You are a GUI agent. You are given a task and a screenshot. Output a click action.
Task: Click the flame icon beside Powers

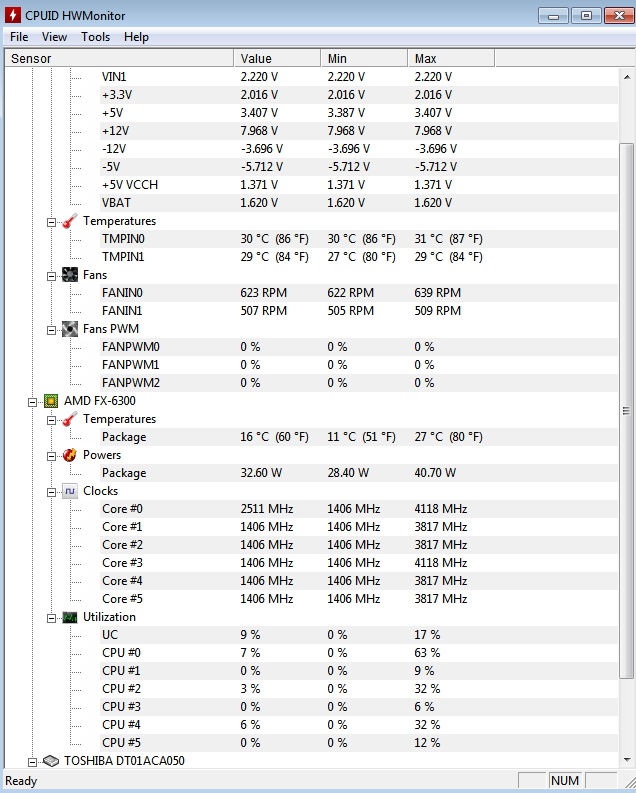(70, 455)
